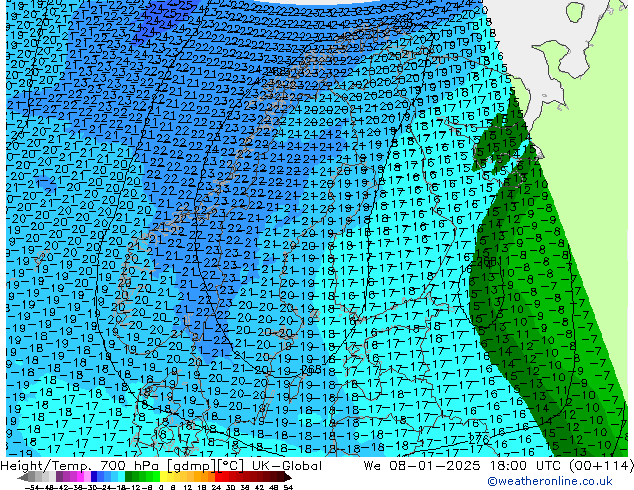Click the (00+114) forecast hour text
Screen dimensions: 634x490
click(601, 466)
